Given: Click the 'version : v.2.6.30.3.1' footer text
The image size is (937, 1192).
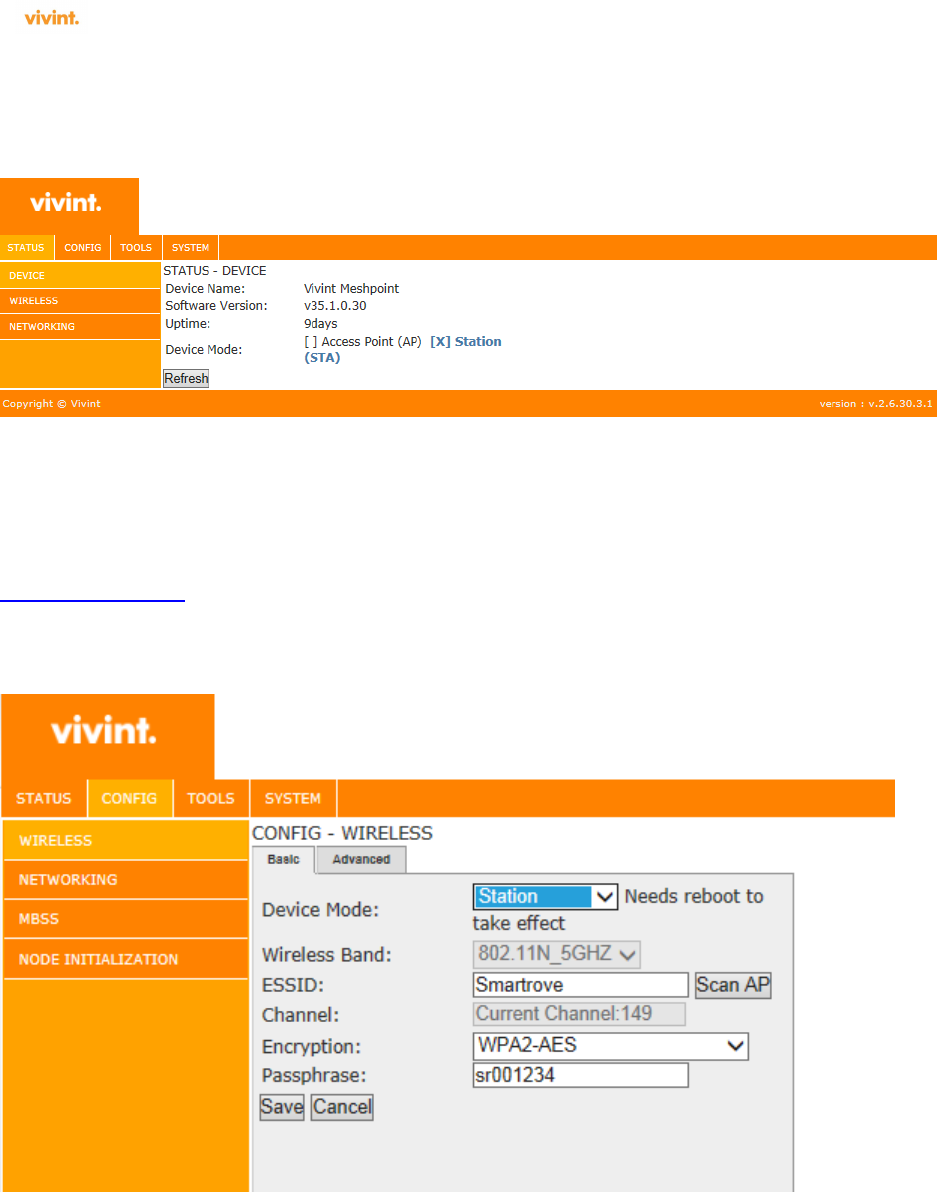Looking at the screenshot, I should pos(875,404).
